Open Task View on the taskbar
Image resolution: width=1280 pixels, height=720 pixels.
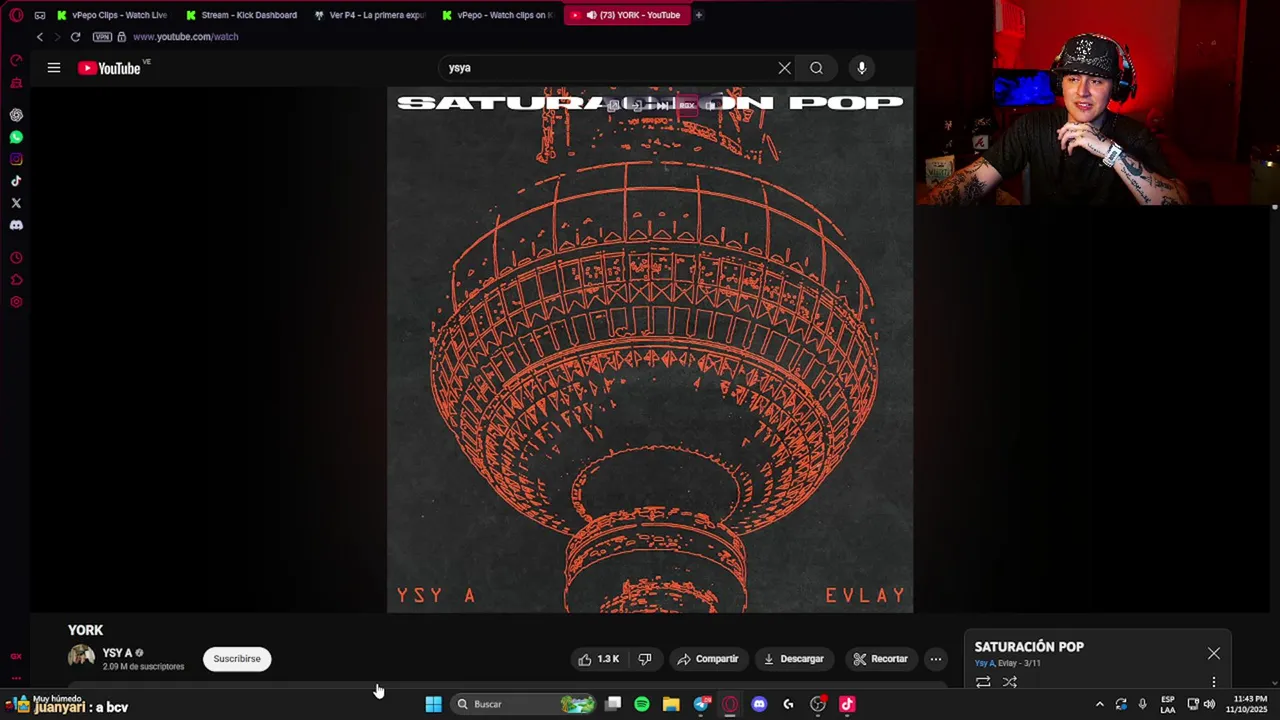(x=613, y=704)
